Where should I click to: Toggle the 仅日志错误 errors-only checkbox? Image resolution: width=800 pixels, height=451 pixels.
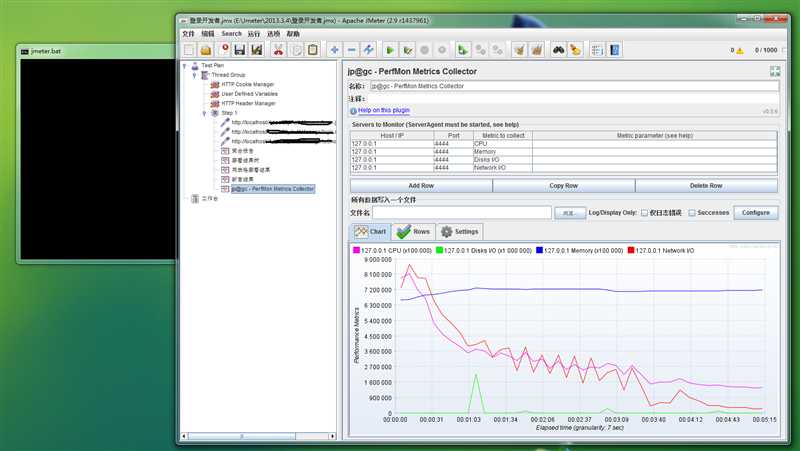click(644, 213)
